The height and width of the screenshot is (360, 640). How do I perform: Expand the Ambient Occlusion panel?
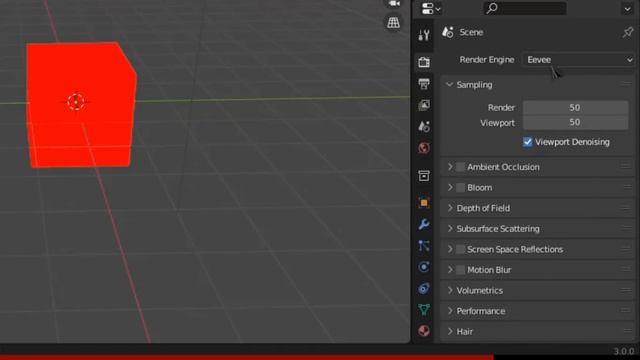click(x=450, y=167)
